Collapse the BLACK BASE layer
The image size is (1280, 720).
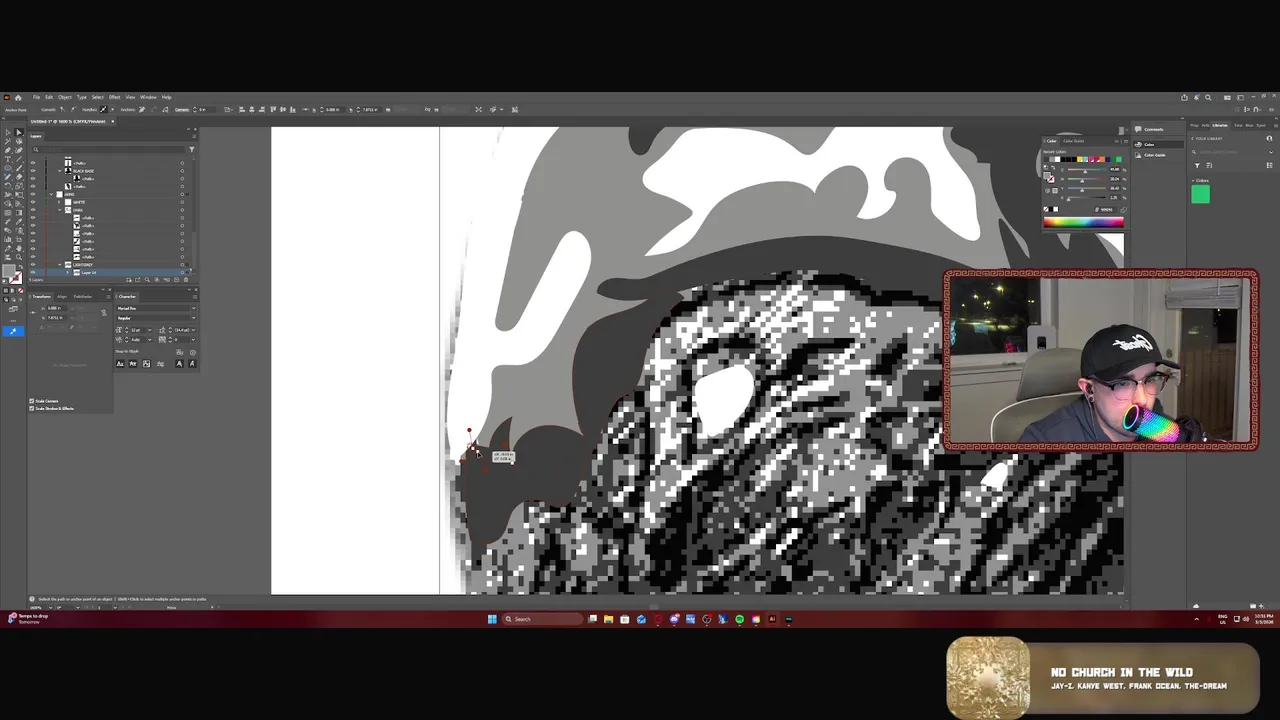pyautogui.click(x=59, y=171)
